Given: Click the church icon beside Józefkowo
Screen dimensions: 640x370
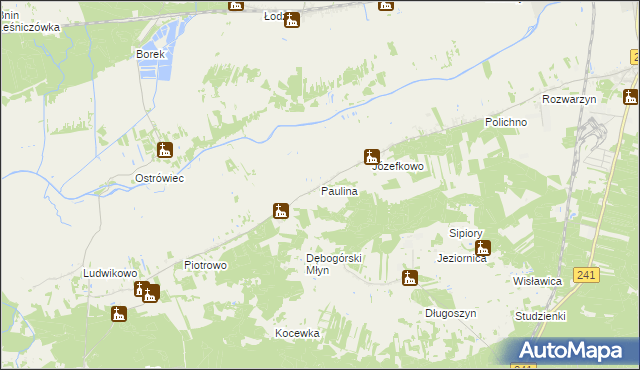Looking at the screenshot, I should point(372,157).
